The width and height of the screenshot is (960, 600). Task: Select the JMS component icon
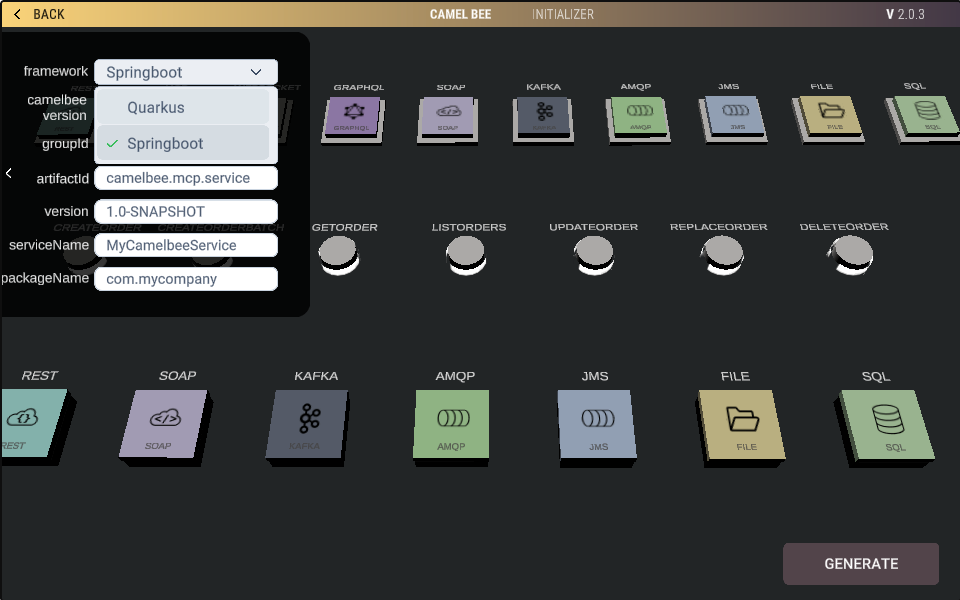tap(733, 115)
